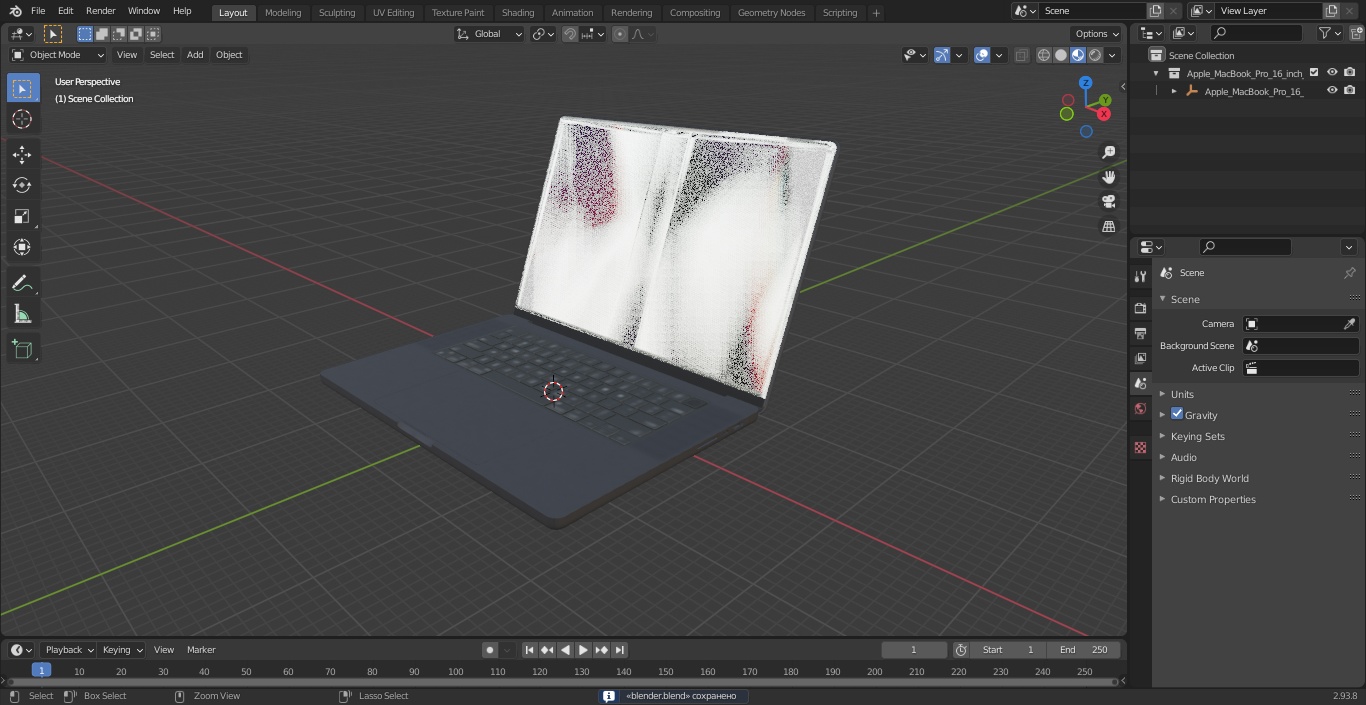Viewport: 1366px width, 705px height.
Task: Open the Render properties tab
Action: click(1140, 308)
